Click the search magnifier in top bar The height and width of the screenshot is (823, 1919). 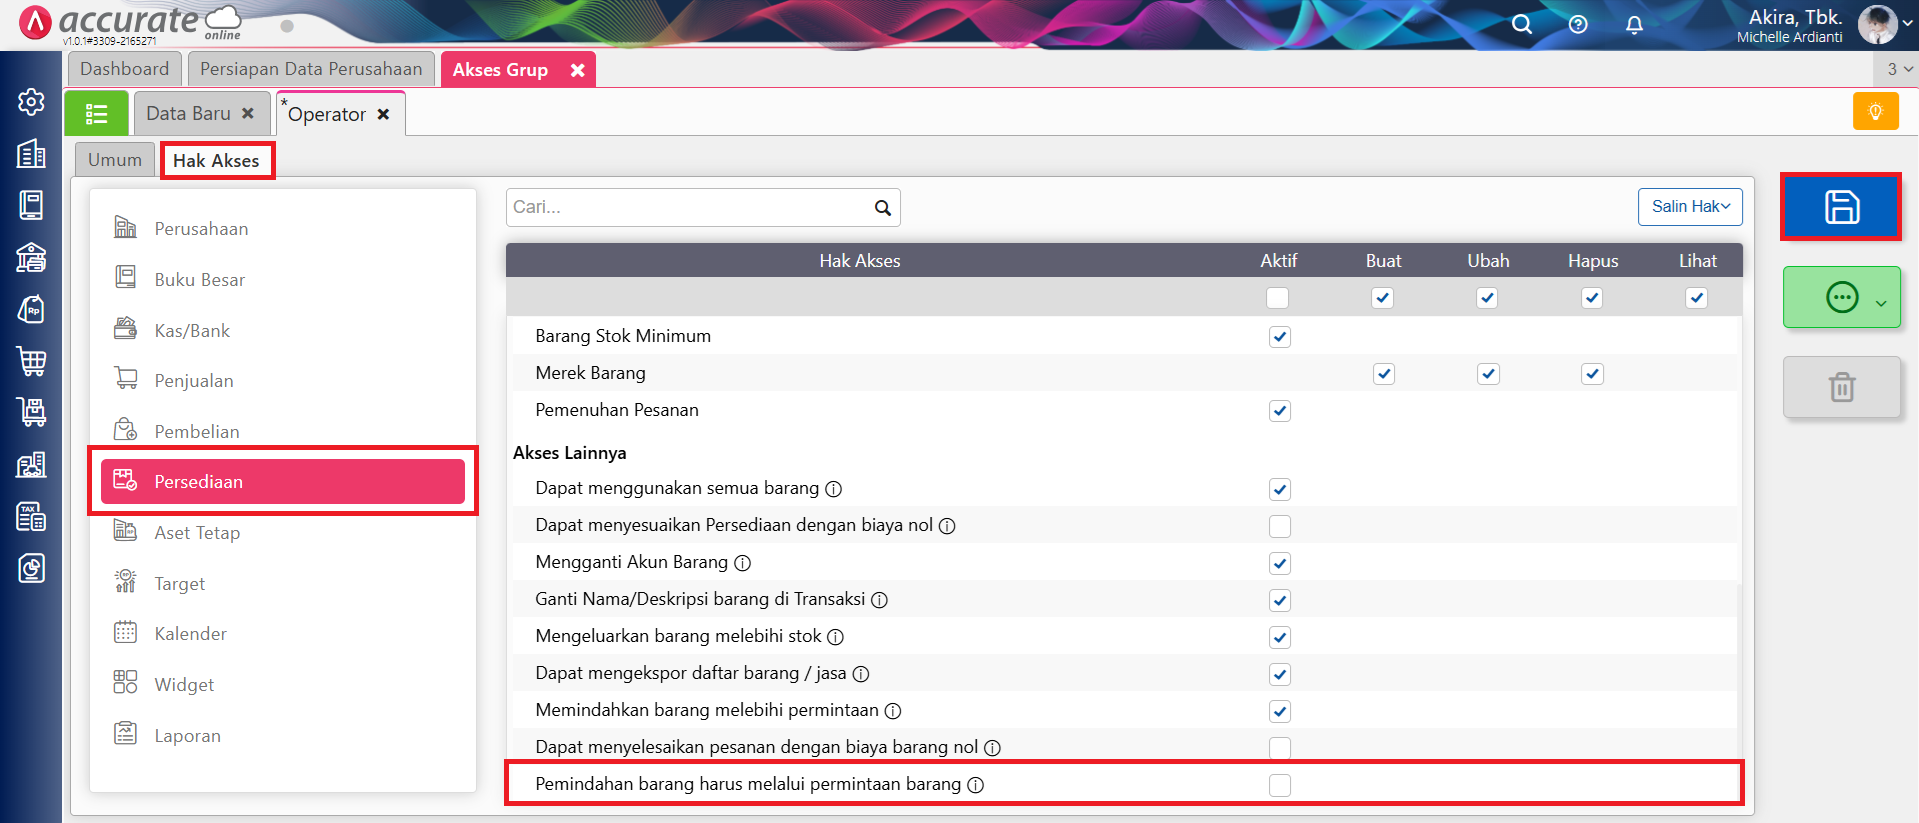(1521, 25)
